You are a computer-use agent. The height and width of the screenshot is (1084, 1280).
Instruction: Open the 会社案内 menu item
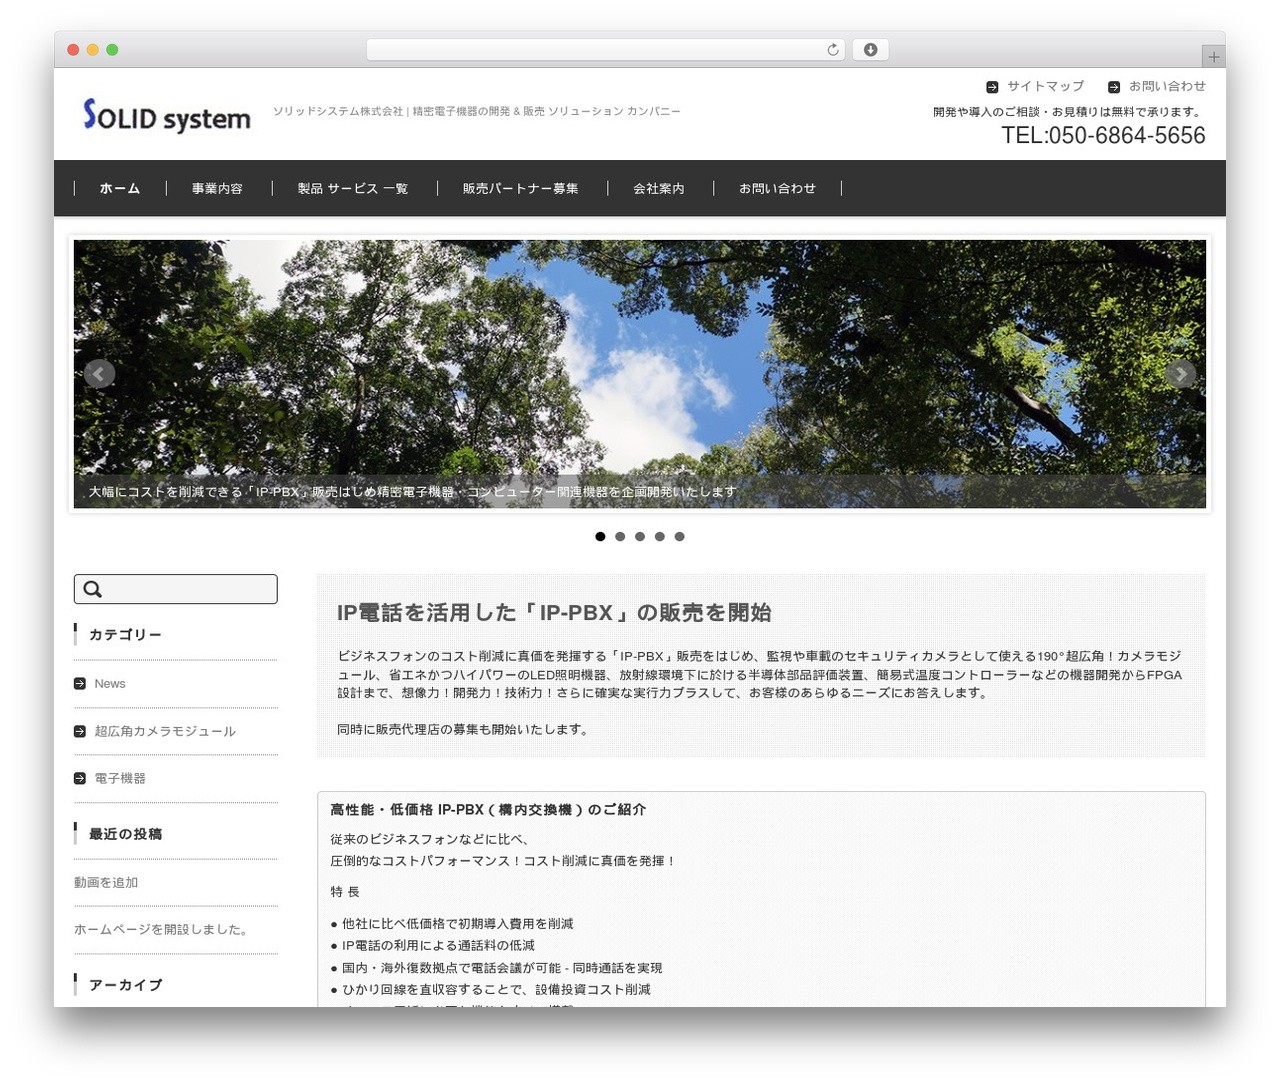coord(659,188)
